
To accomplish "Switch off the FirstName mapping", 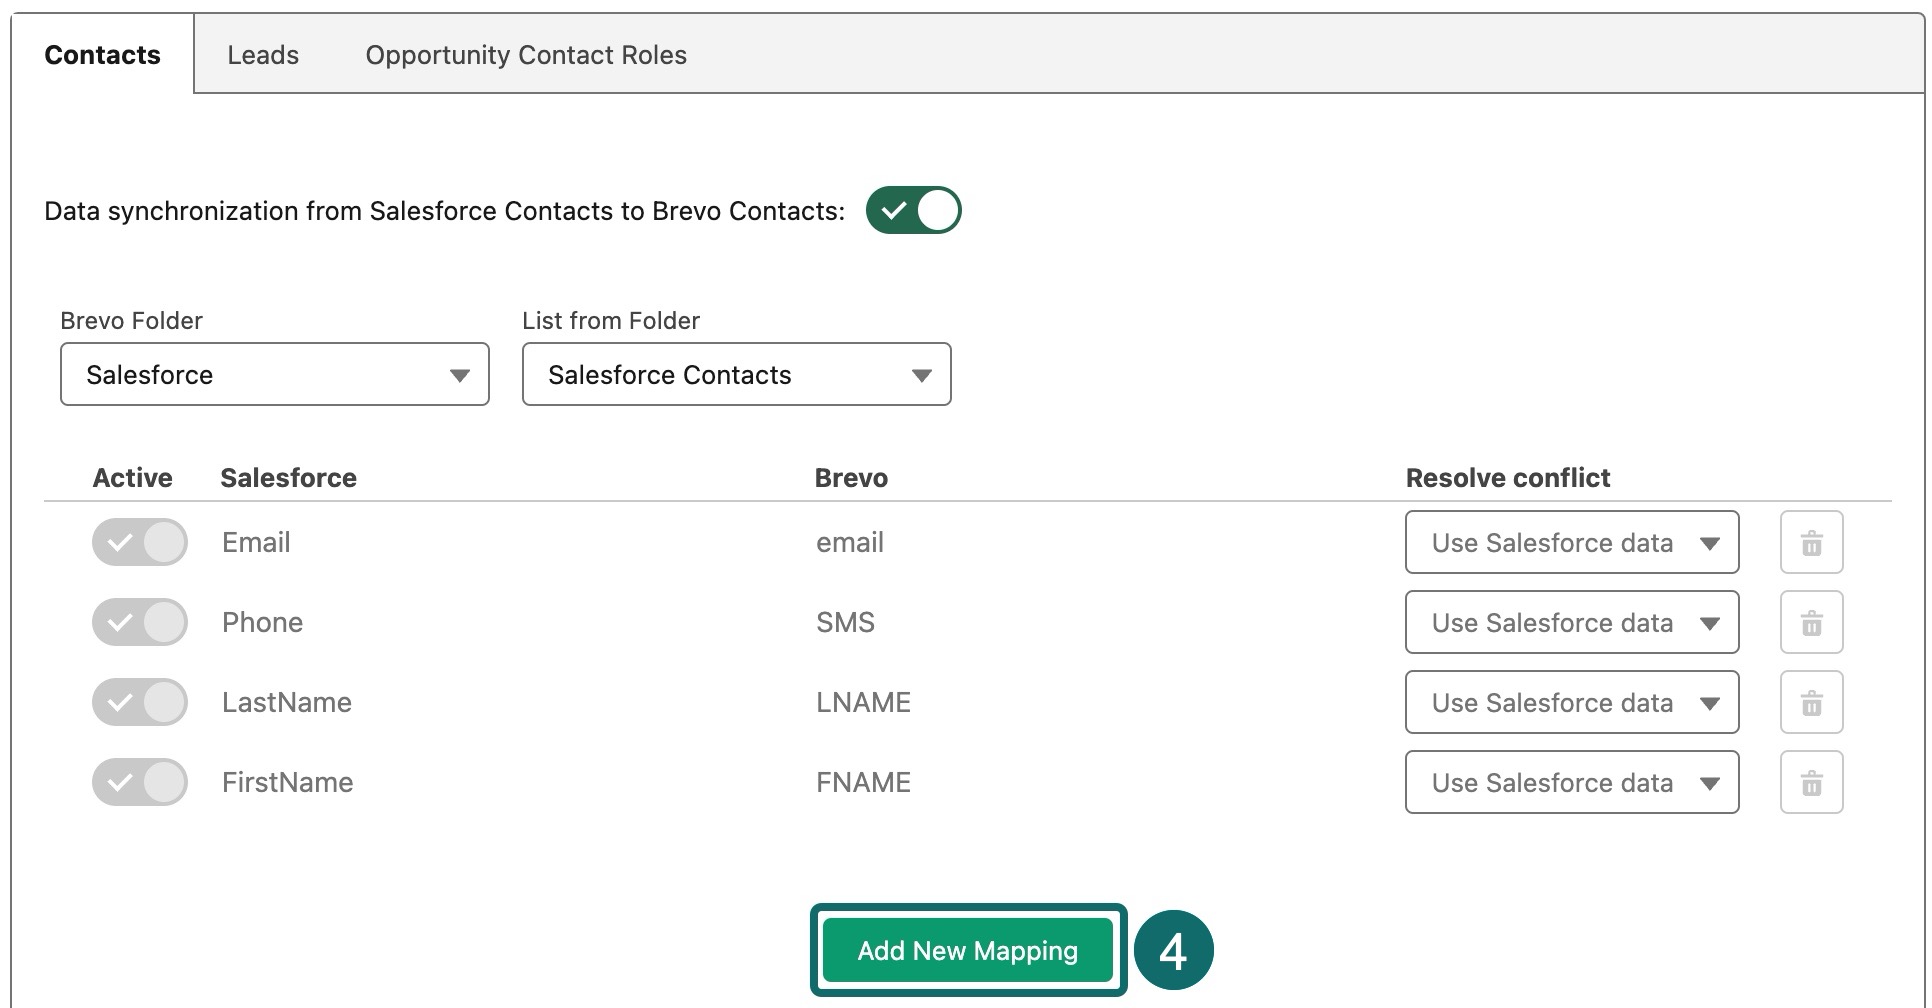I will 140,782.
